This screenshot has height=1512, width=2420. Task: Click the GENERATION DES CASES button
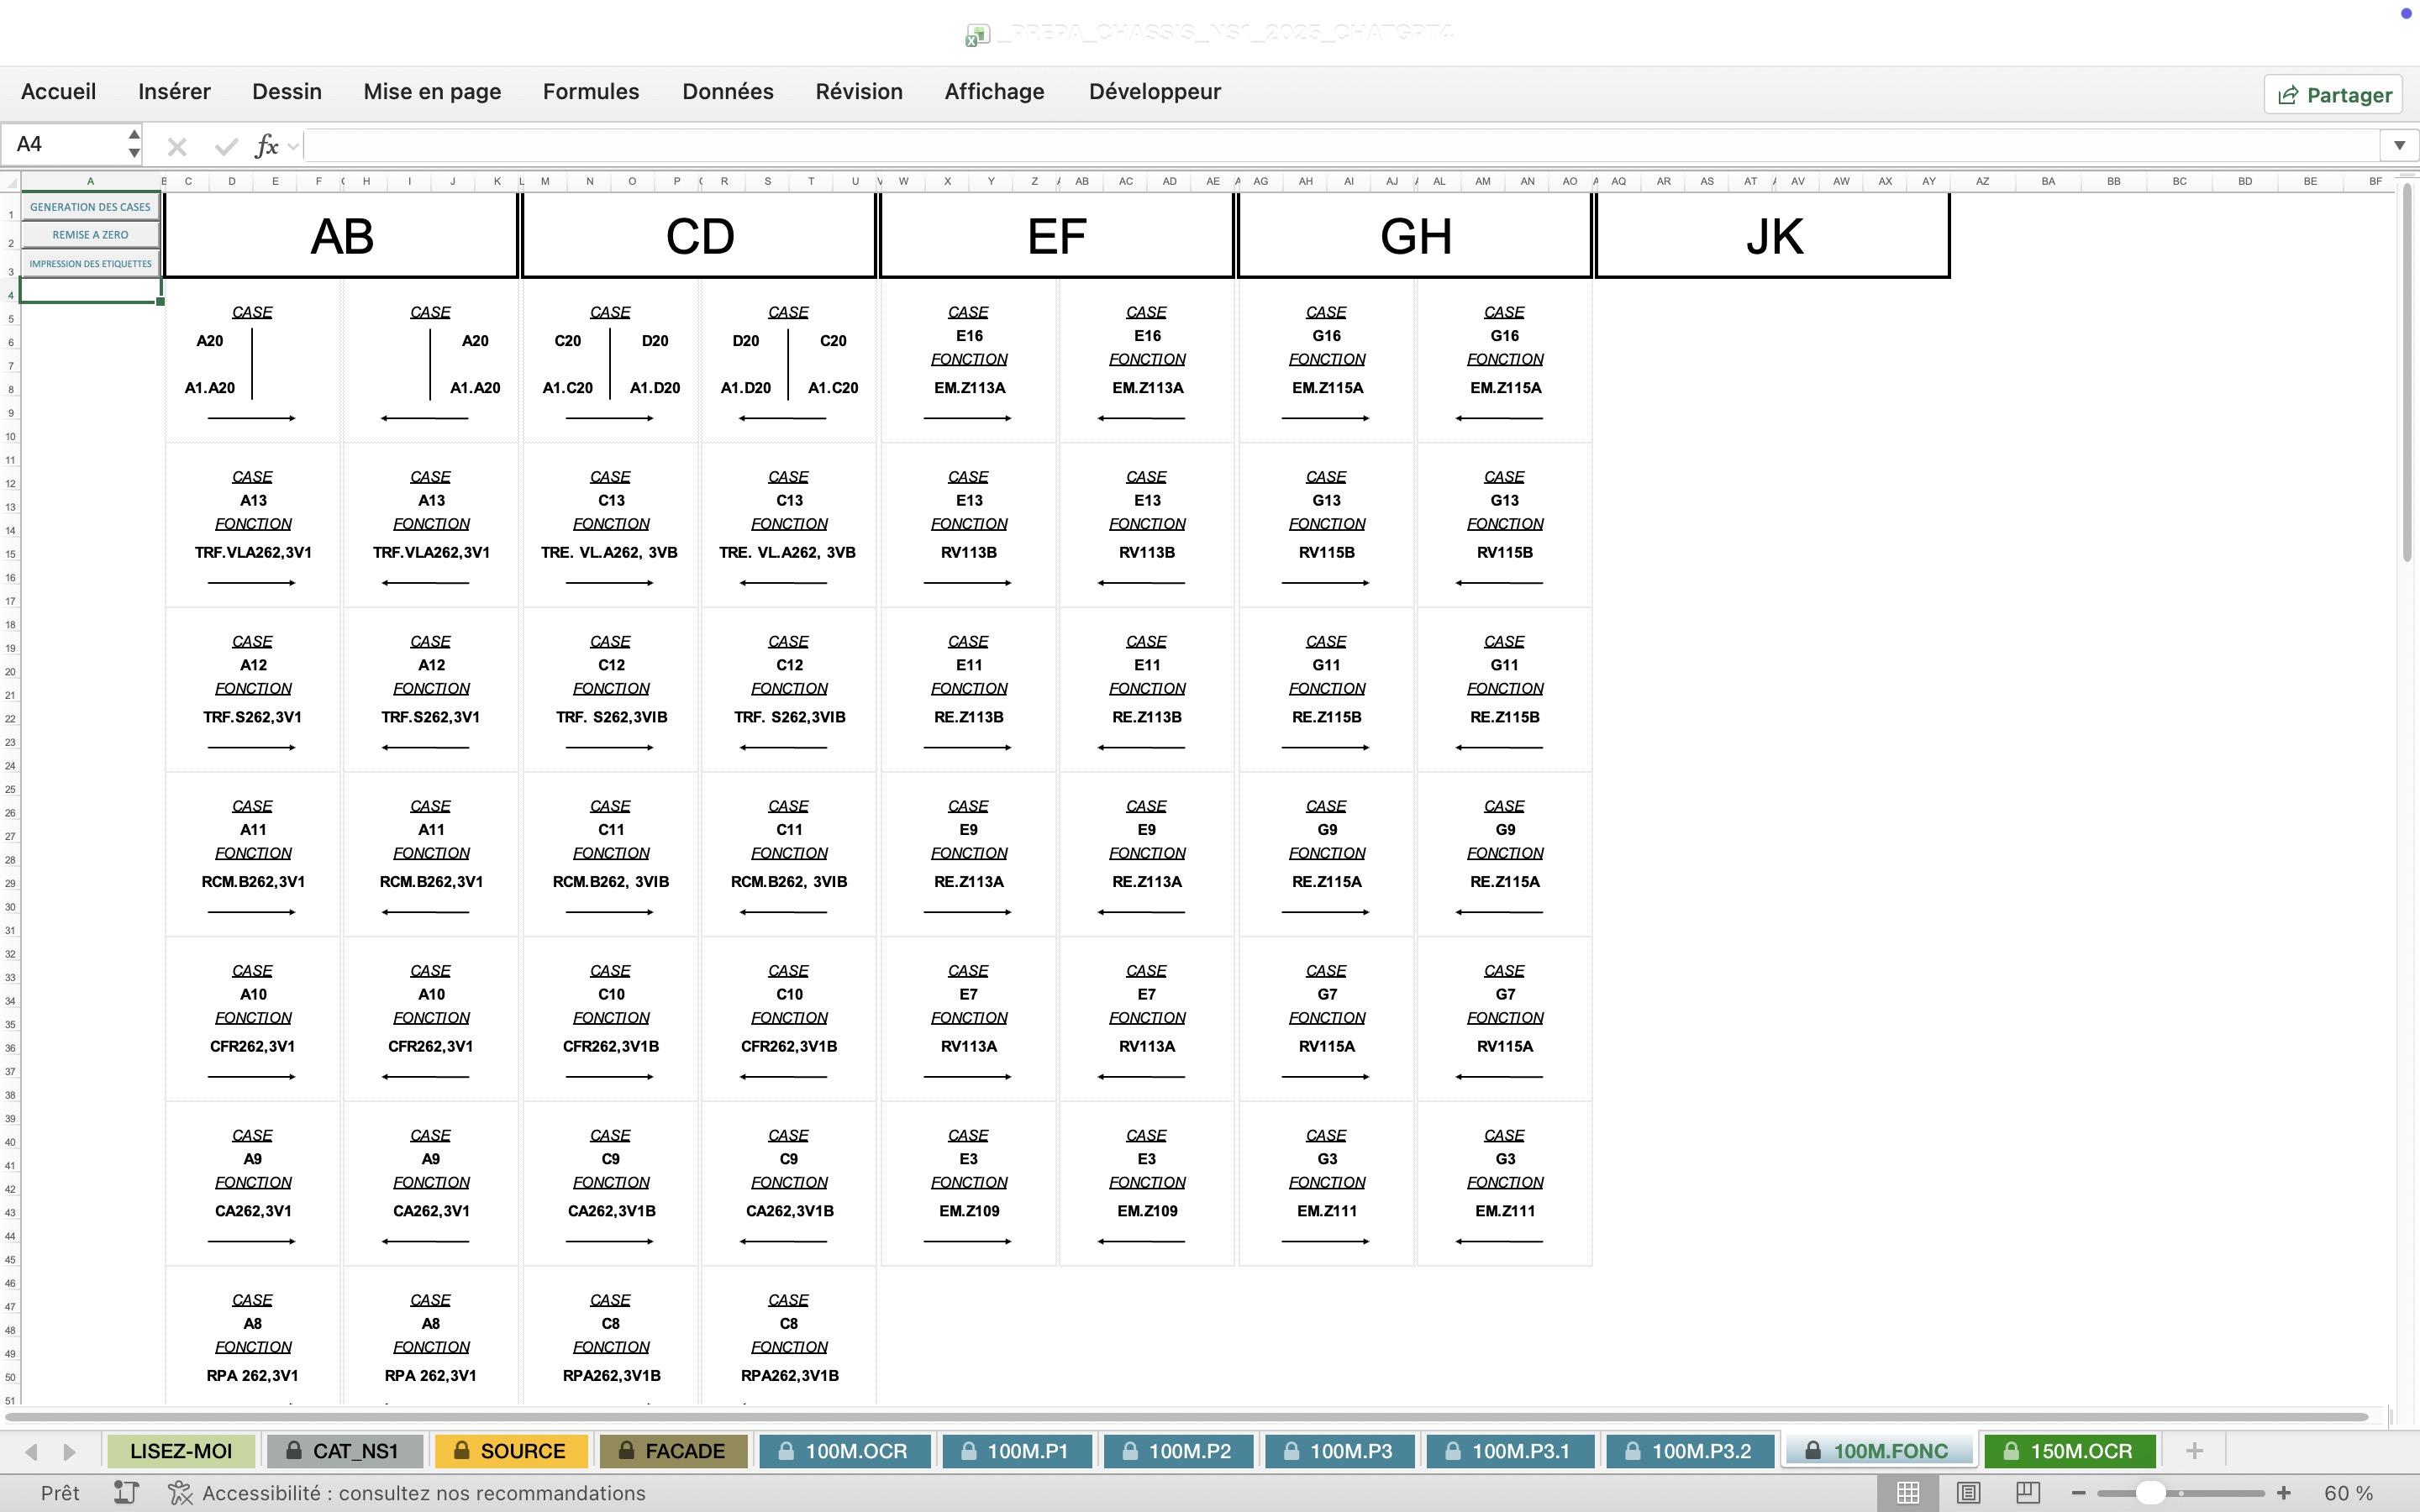90,207
